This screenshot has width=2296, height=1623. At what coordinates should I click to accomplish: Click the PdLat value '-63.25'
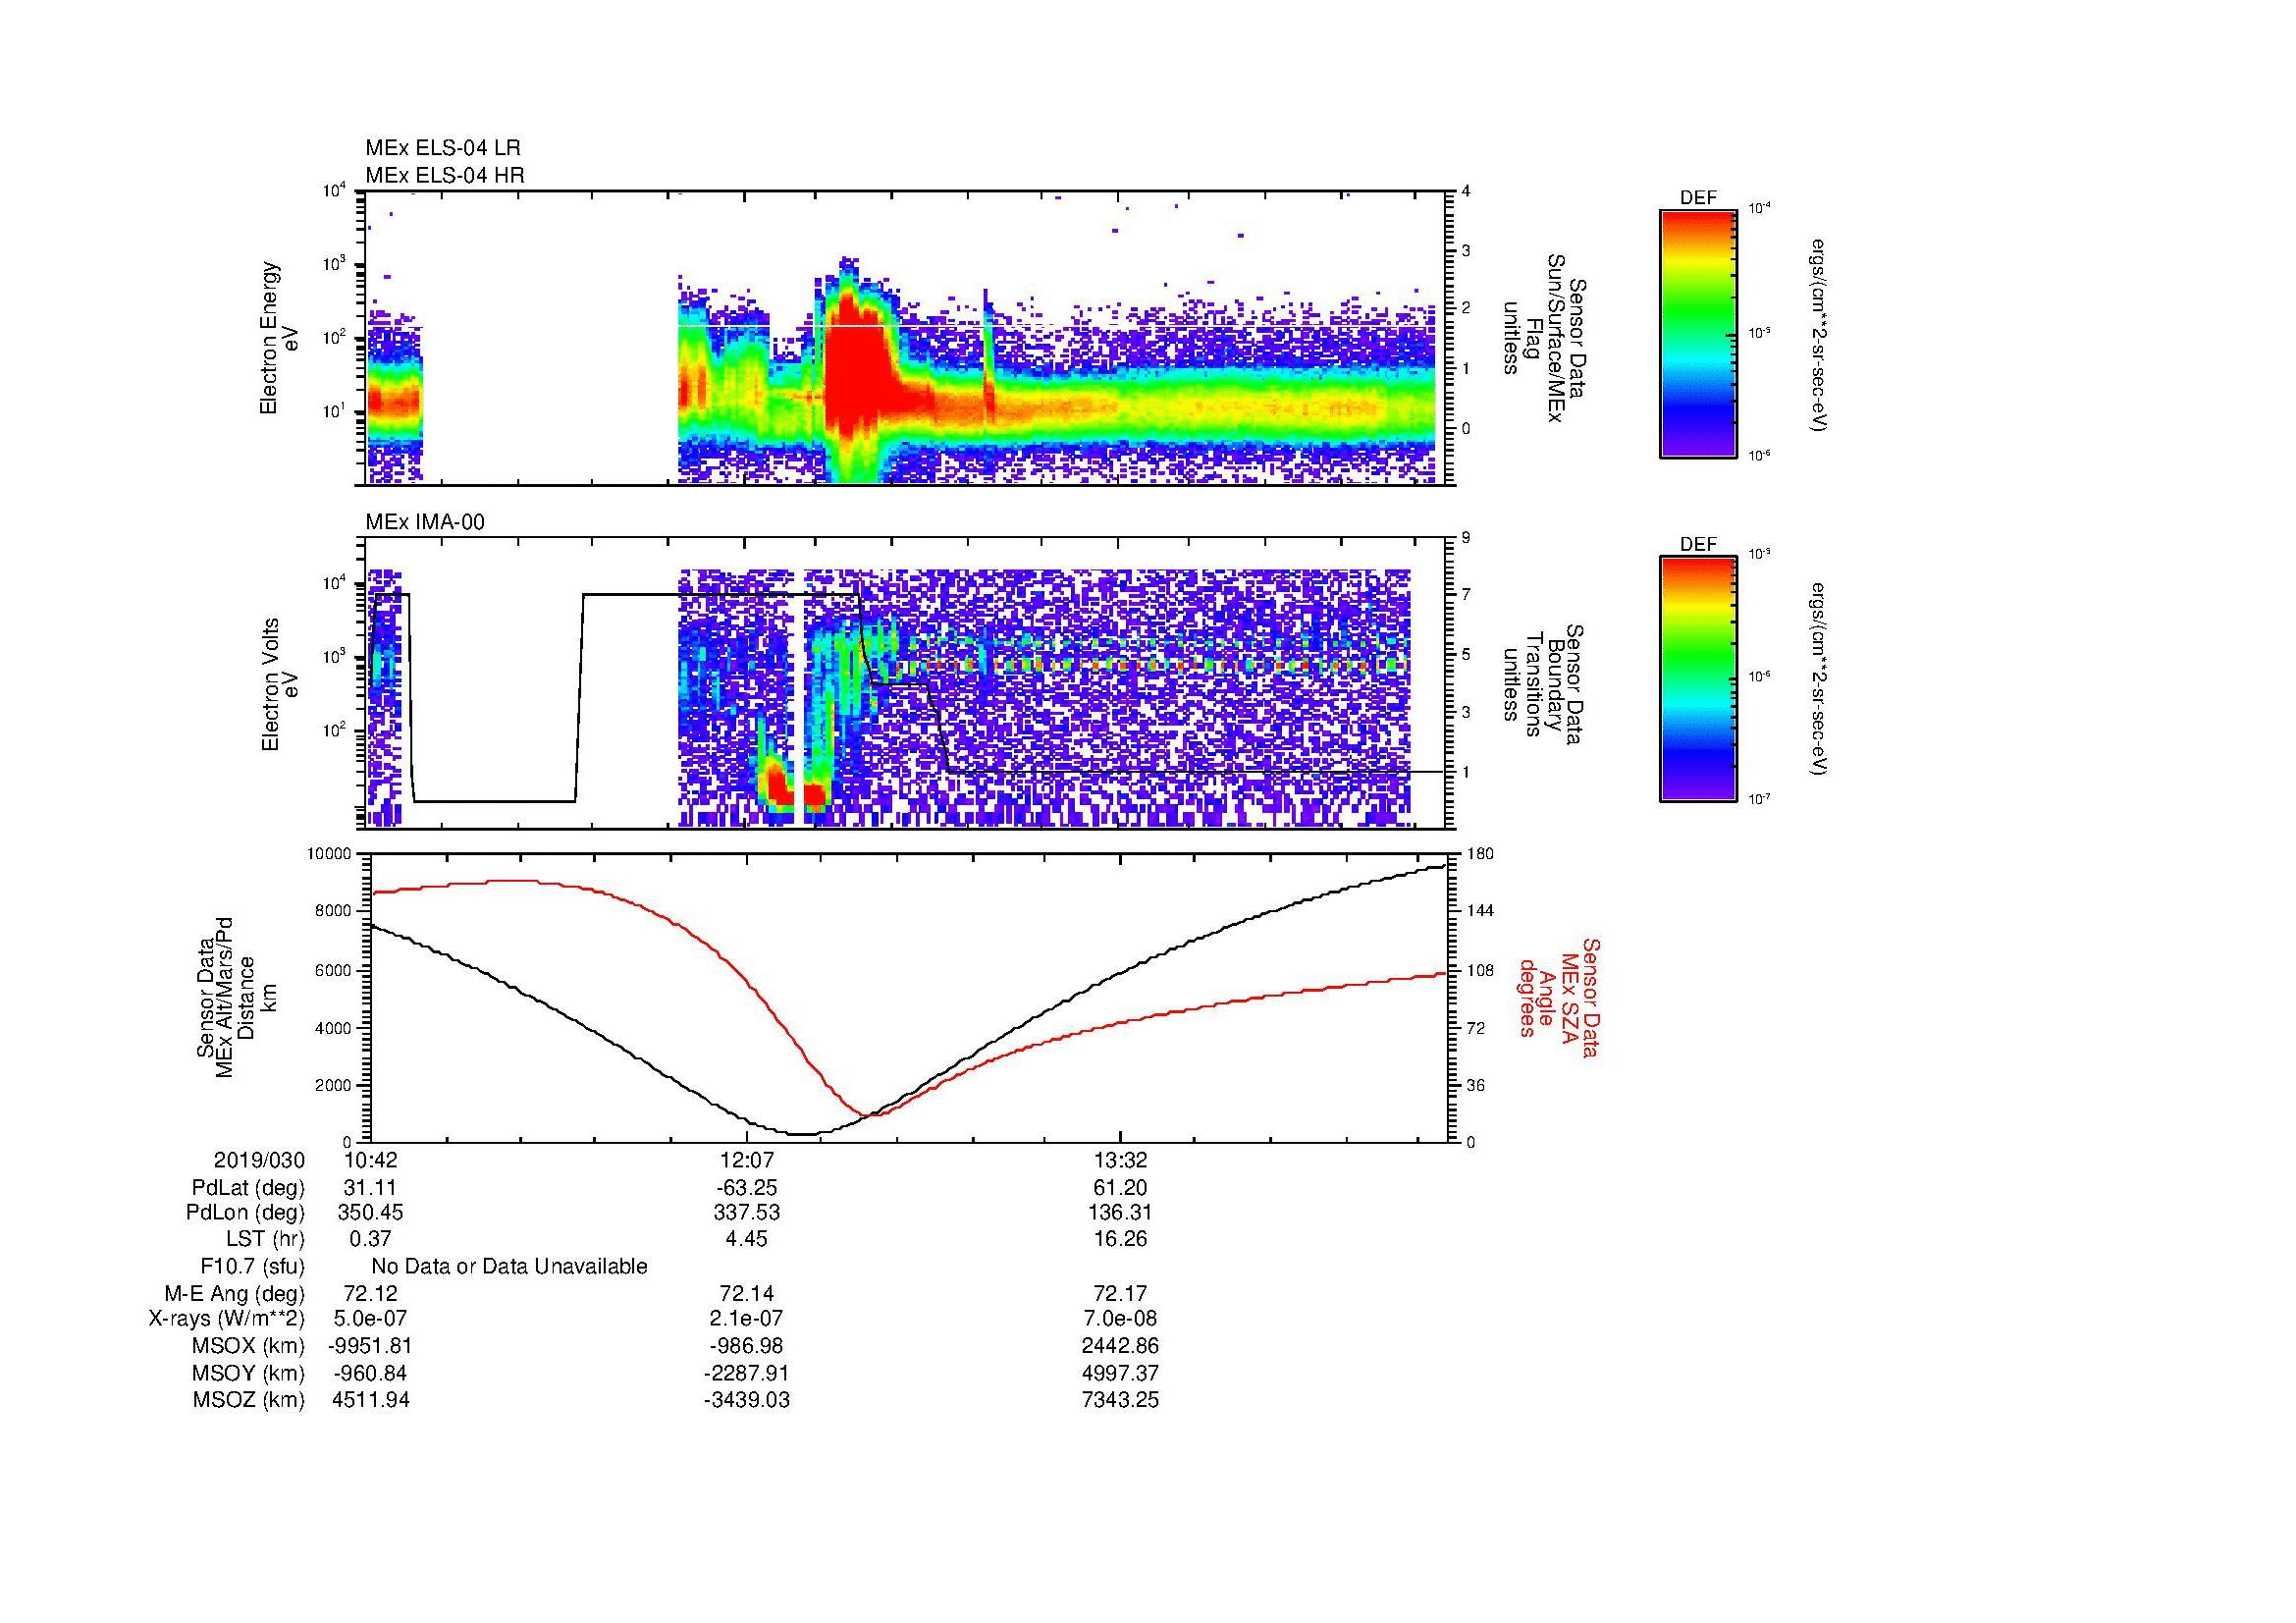[x=746, y=1188]
